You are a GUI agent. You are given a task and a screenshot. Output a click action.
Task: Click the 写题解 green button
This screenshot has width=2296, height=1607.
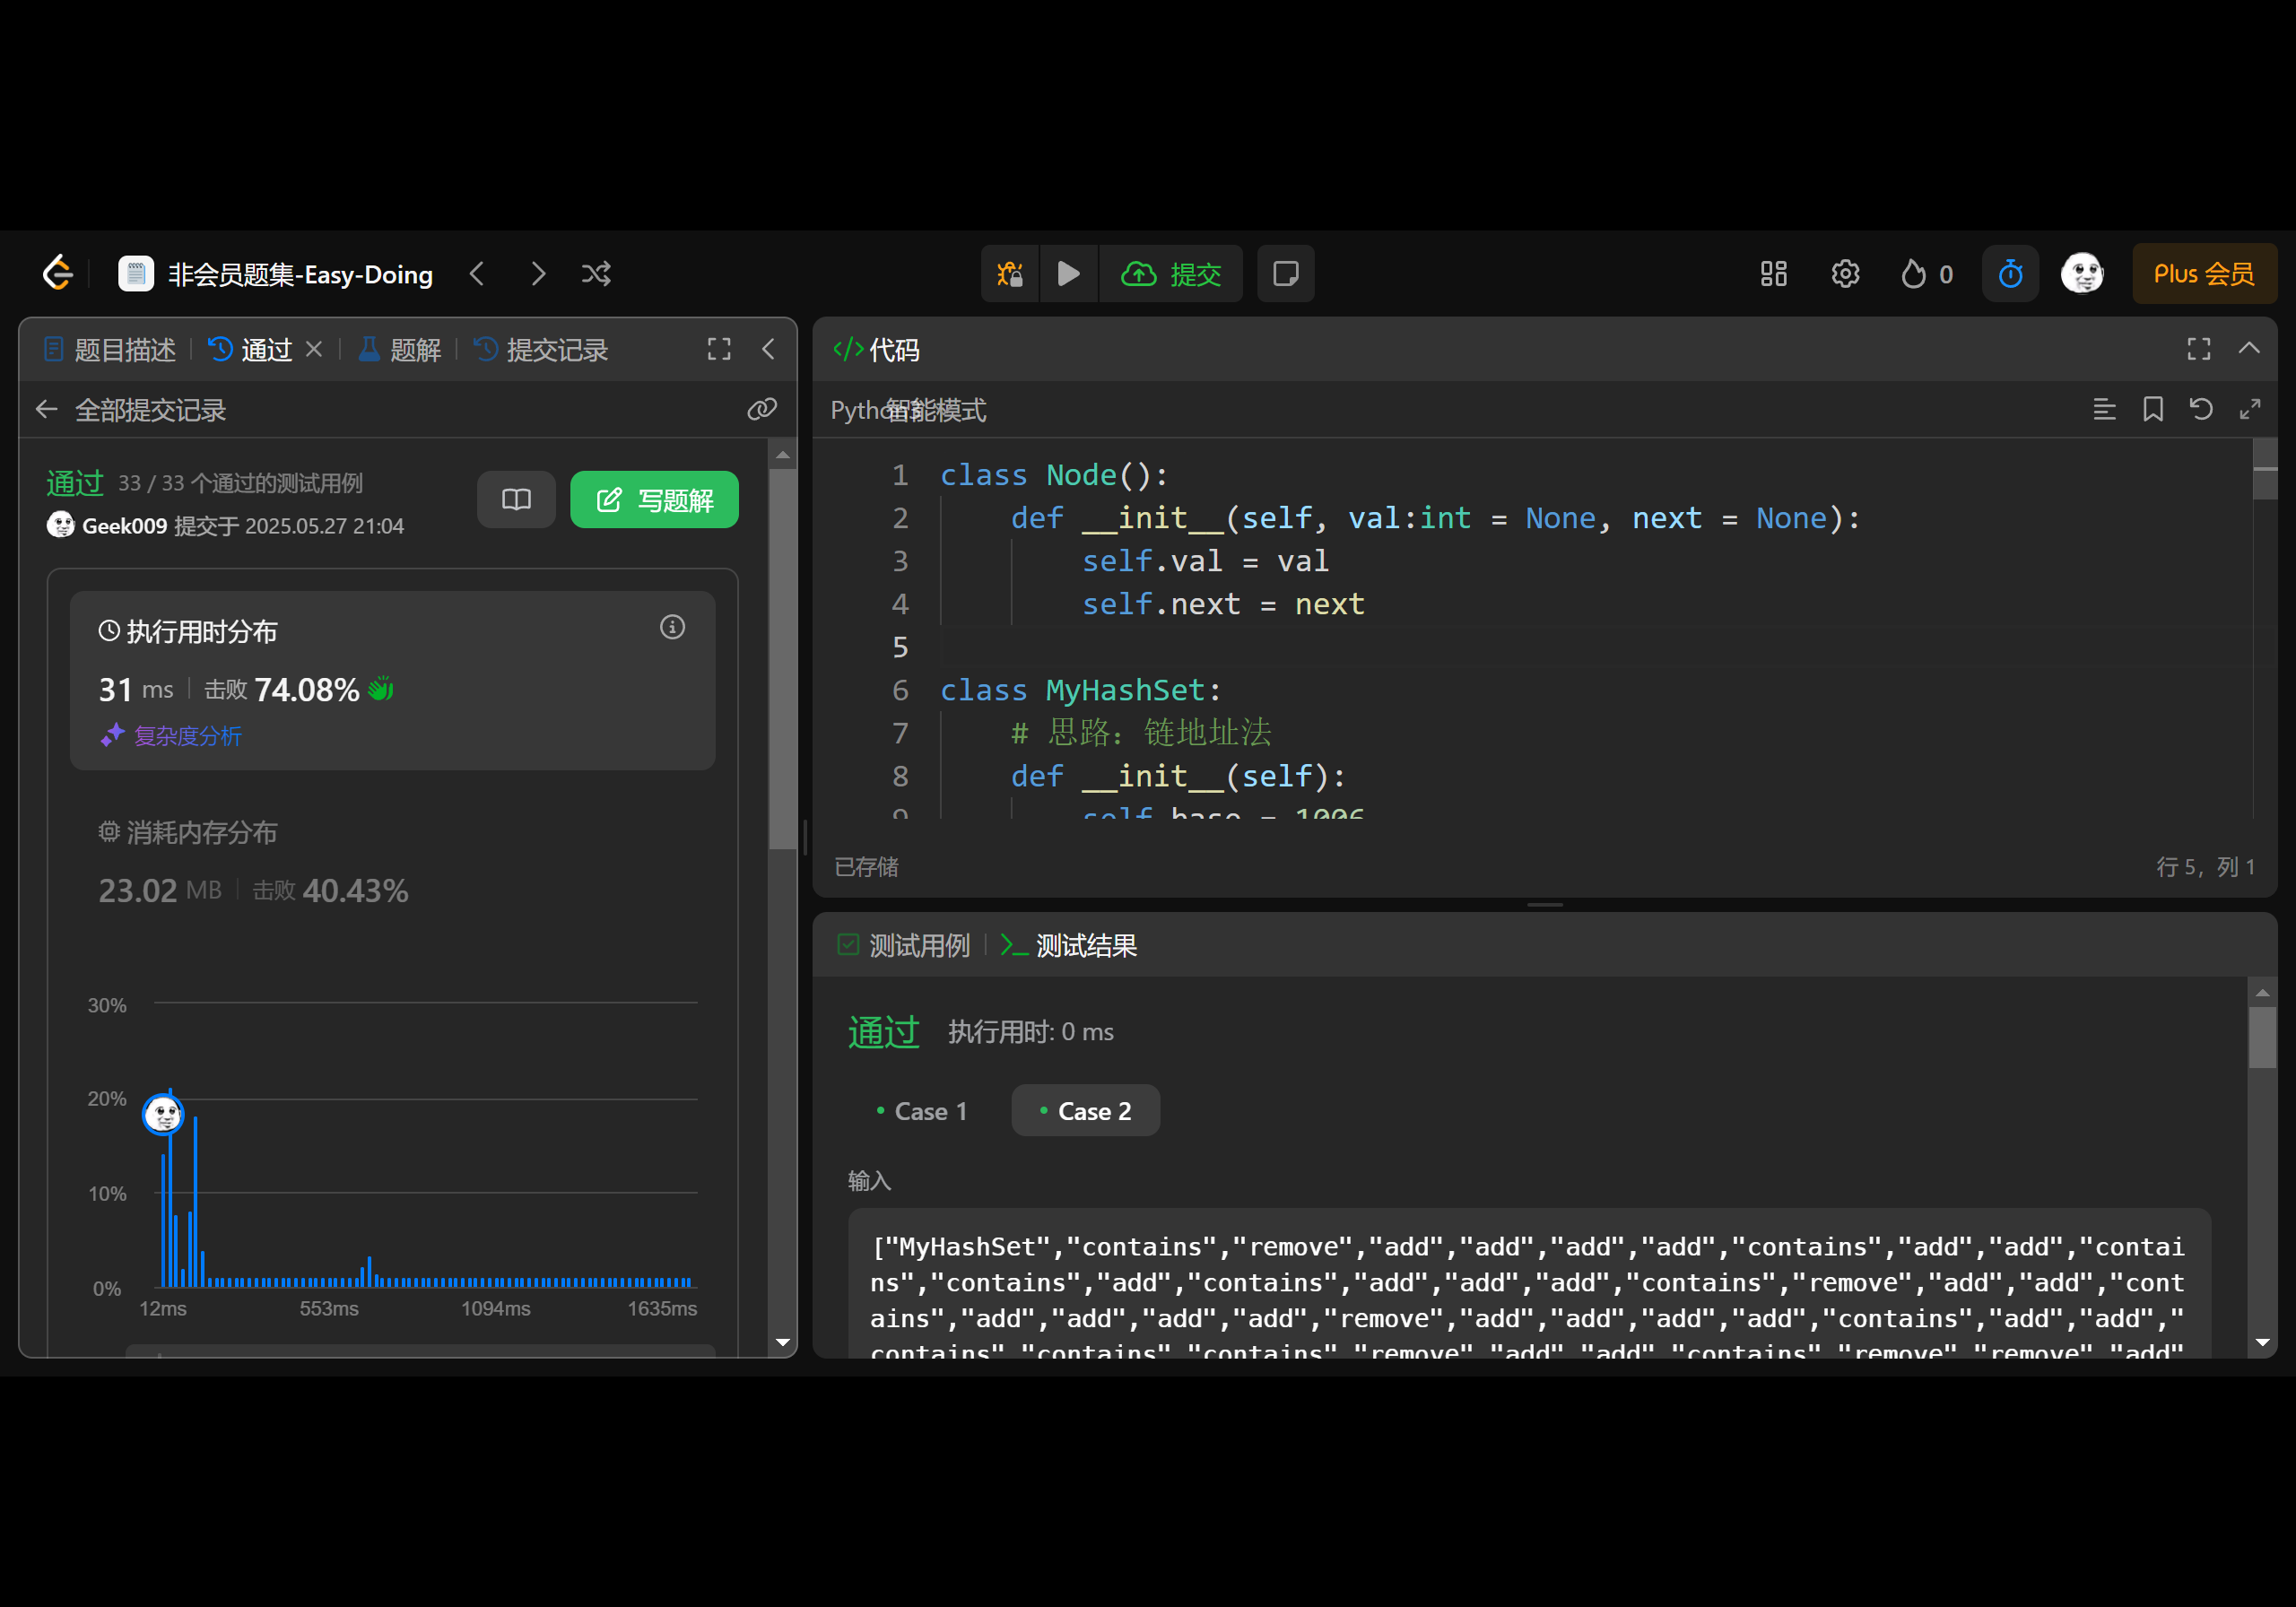click(x=654, y=499)
